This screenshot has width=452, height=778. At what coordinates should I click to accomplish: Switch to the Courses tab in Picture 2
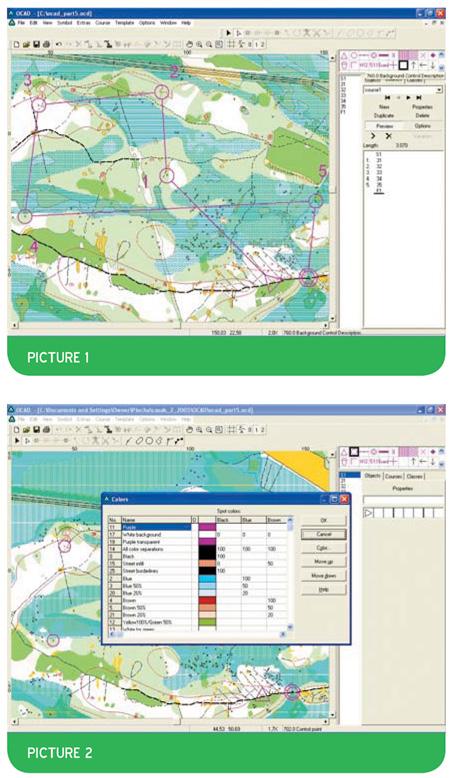coord(393,476)
